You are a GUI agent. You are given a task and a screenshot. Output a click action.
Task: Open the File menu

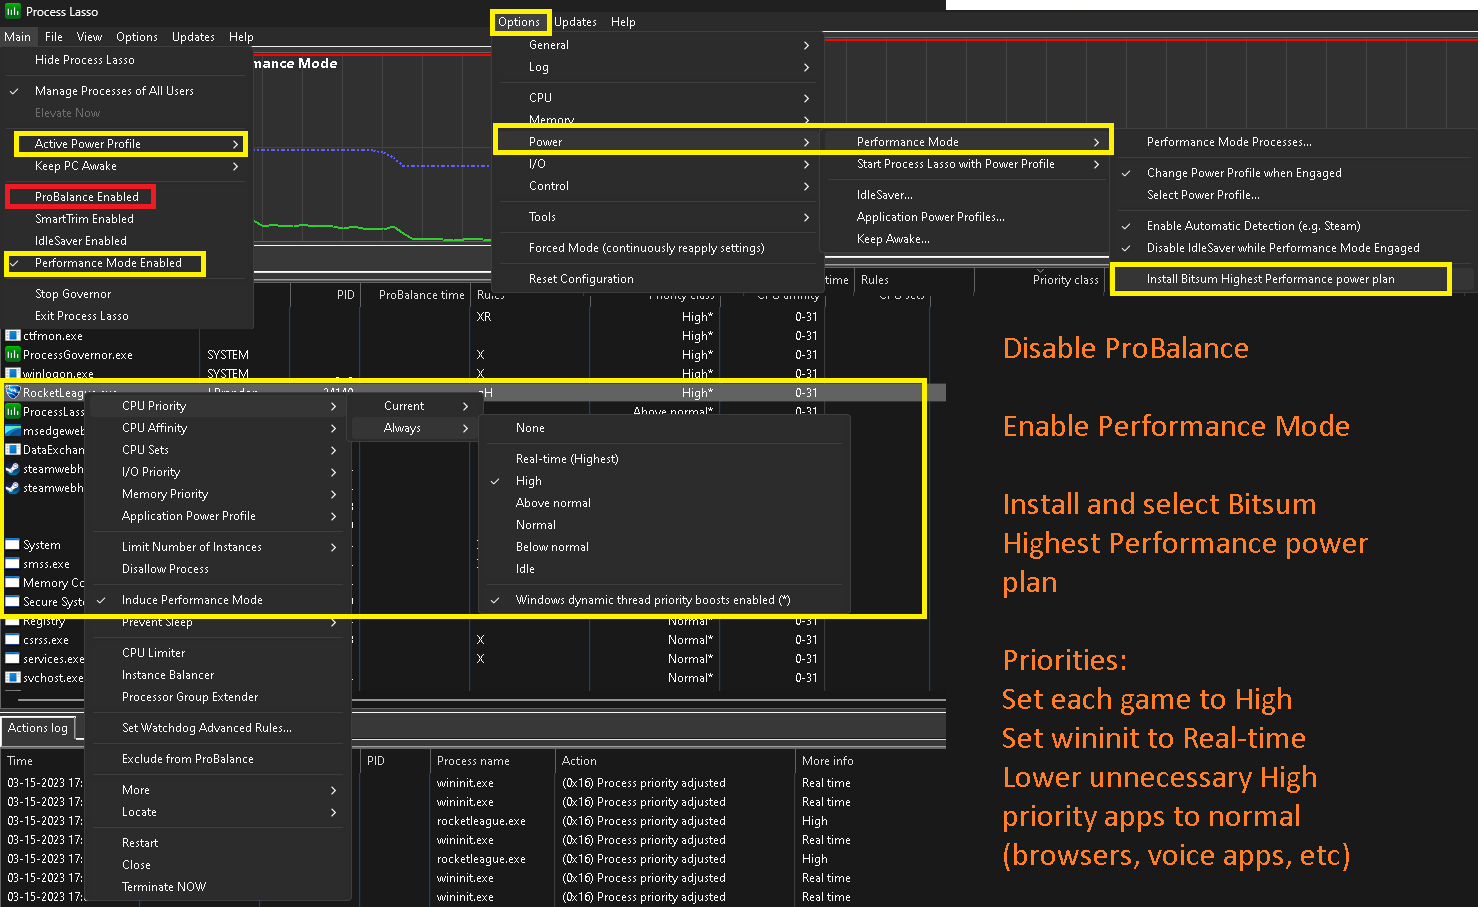54,37
